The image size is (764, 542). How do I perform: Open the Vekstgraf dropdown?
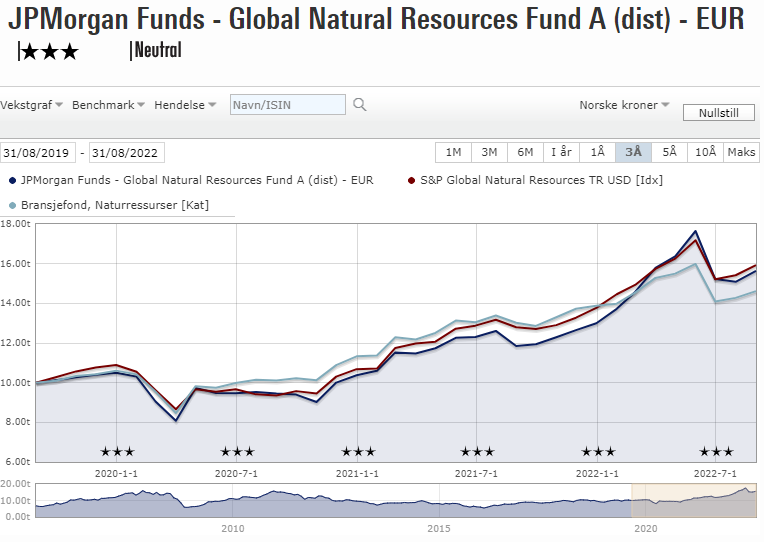(x=31, y=105)
